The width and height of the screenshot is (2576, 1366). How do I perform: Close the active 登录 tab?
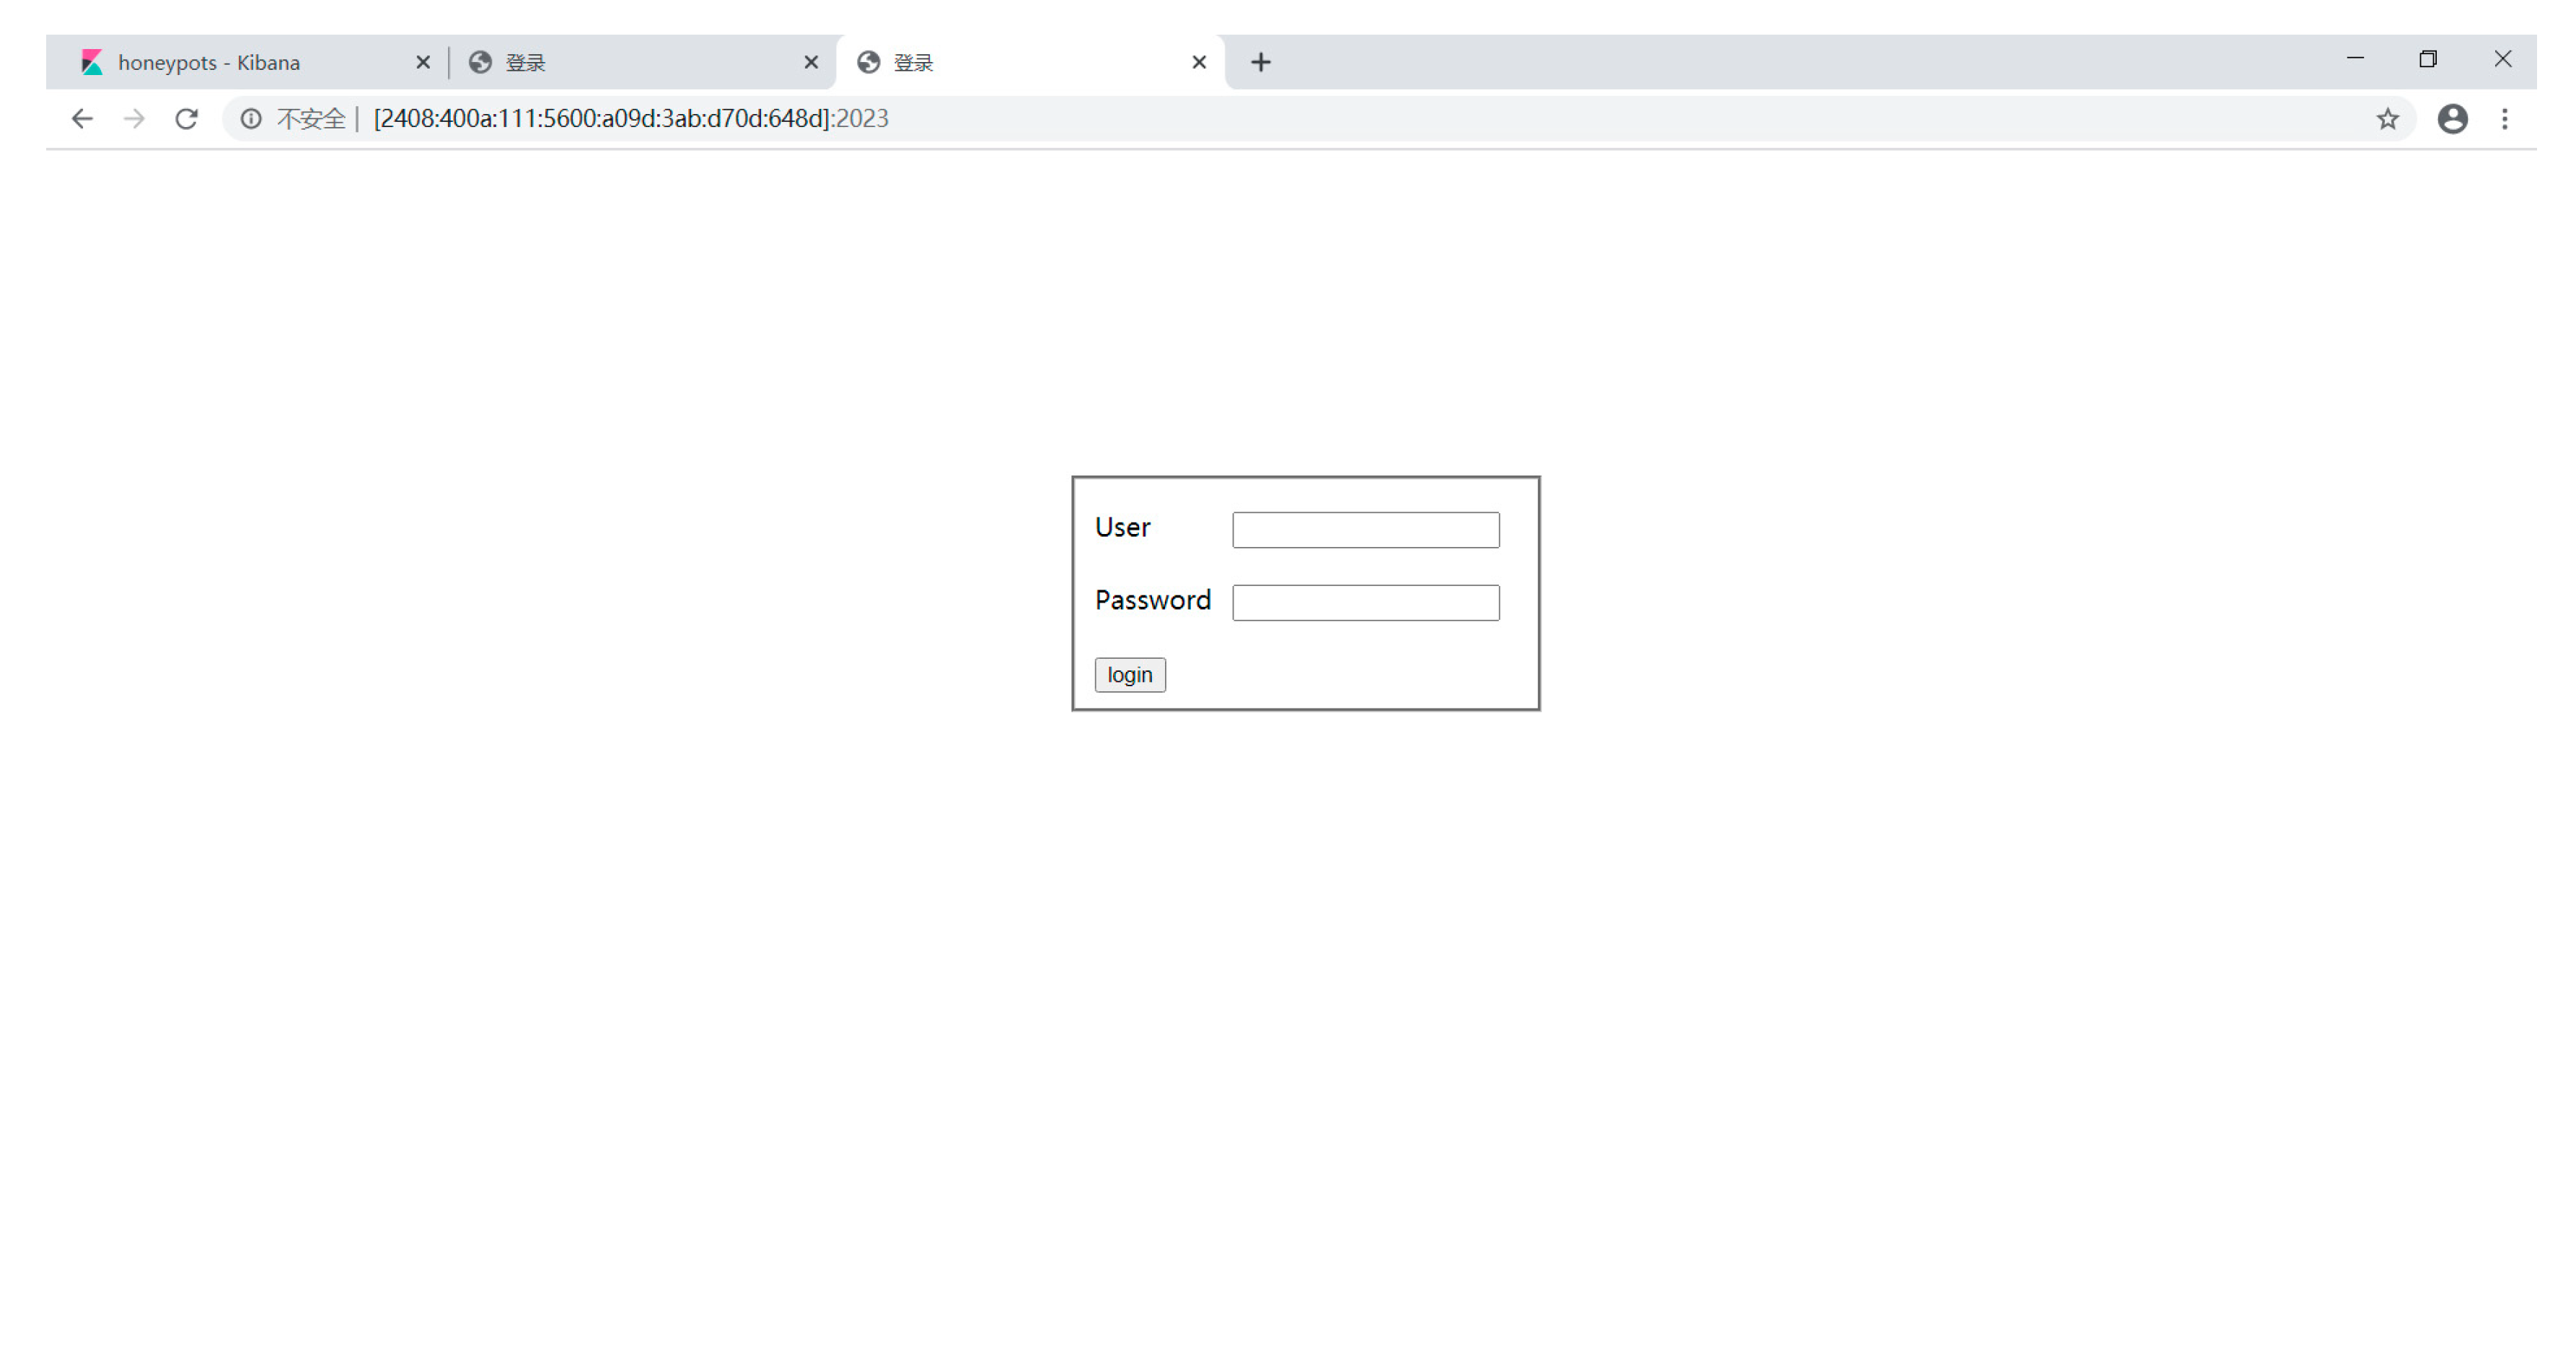click(x=1199, y=62)
